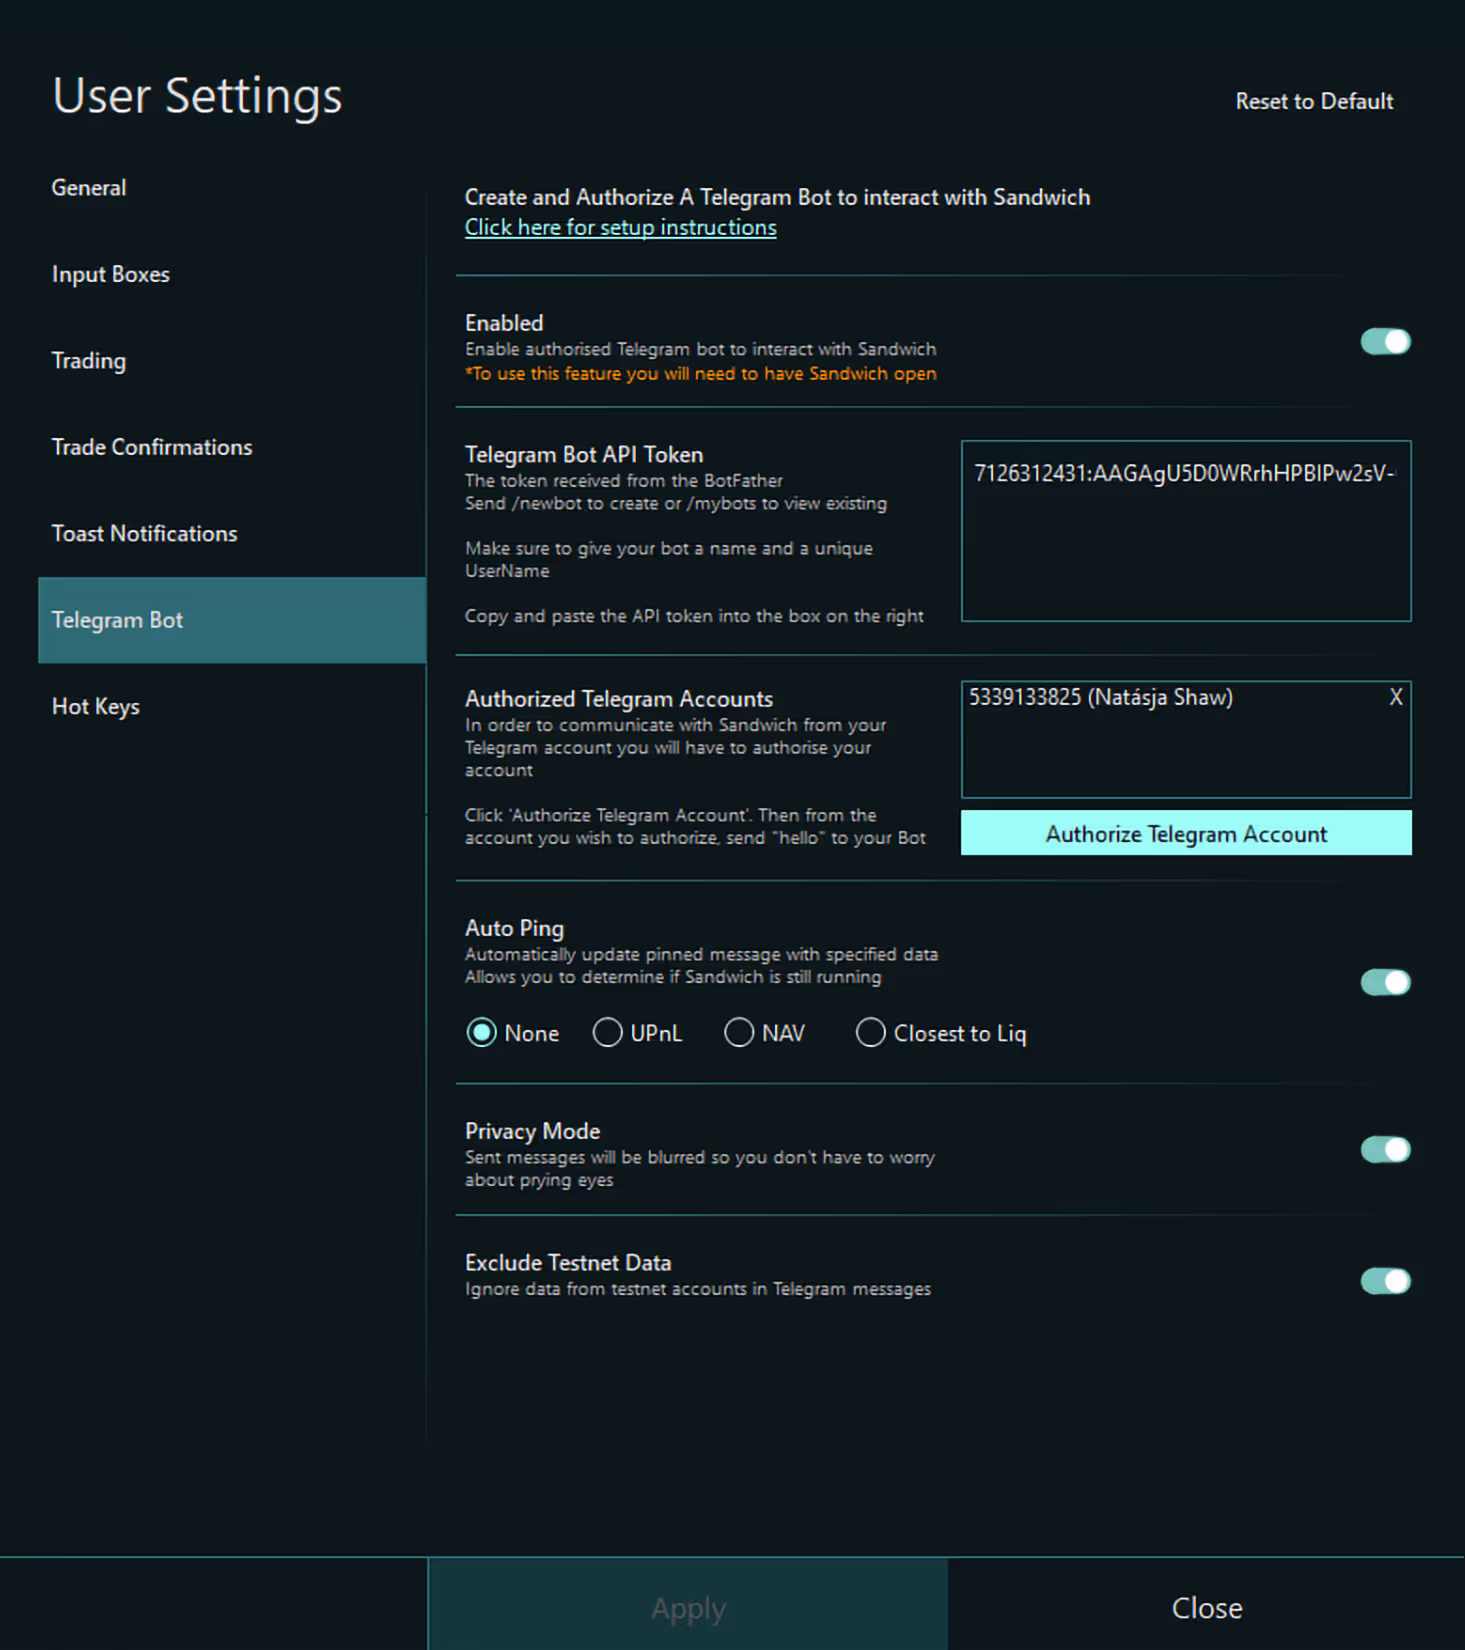Remove authorized account Natásja Shaw with X
The image size is (1465, 1650).
[x=1396, y=697]
